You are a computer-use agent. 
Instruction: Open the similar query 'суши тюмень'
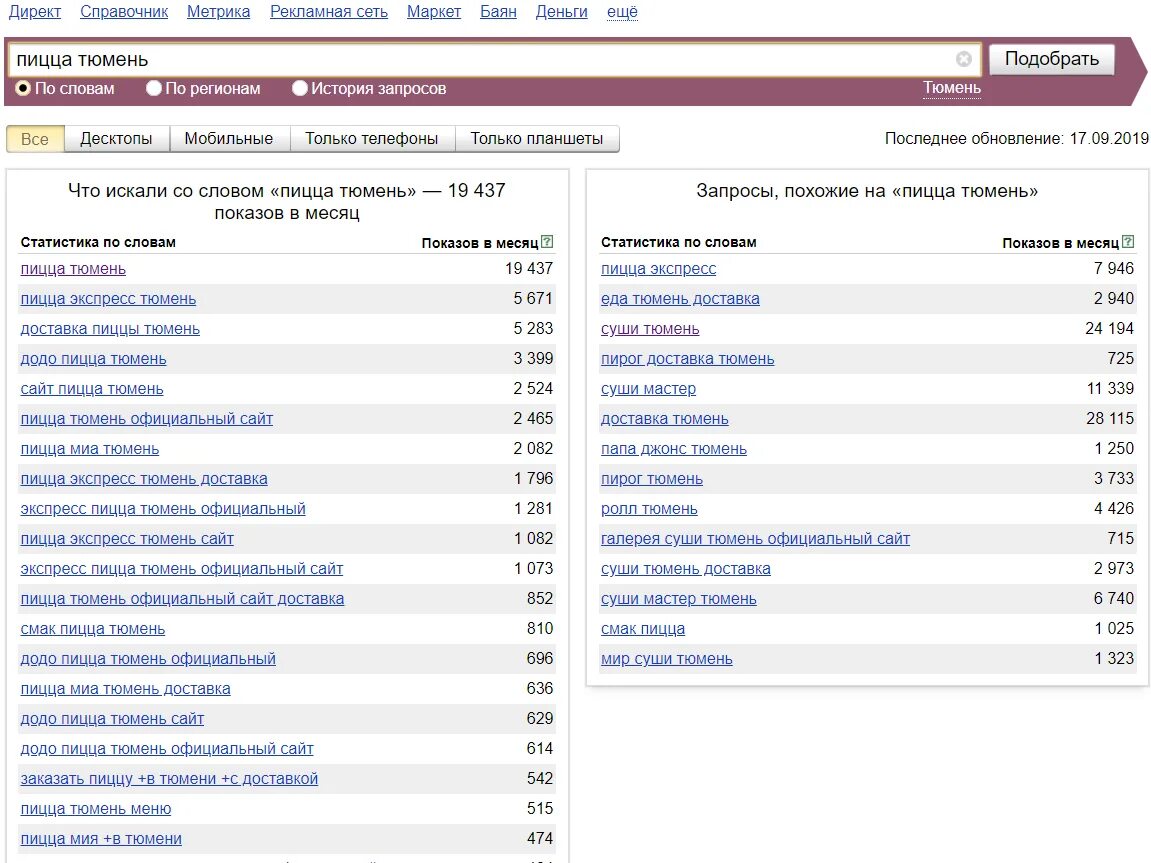pyautogui.click(x=650, y=329)
